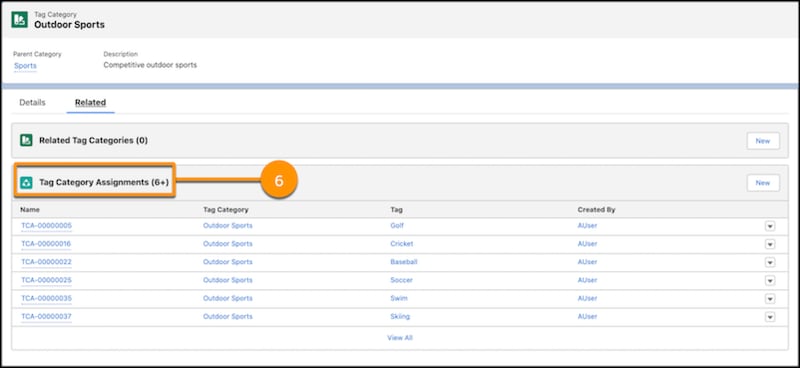Click AUser in the Baseball row
Image resolution: width=800 pixels, height=368 pixels.
(587, 262)
